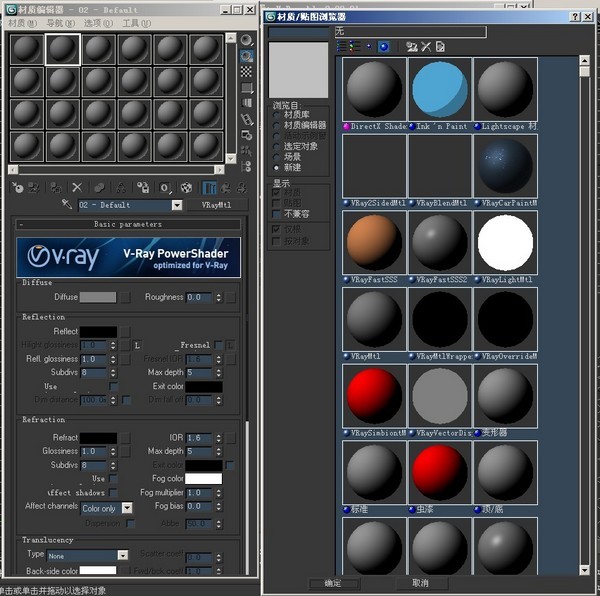Screen dimensions: 600x596
Task: Click the Delete From Library X icon in the browser
Action: (x=426, y=47)
